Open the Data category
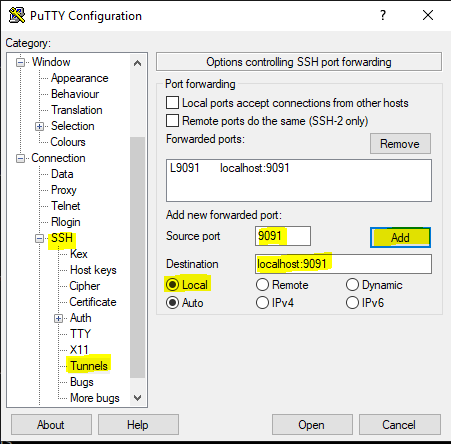This screenshot has width=451, height=444. [62, 174]
